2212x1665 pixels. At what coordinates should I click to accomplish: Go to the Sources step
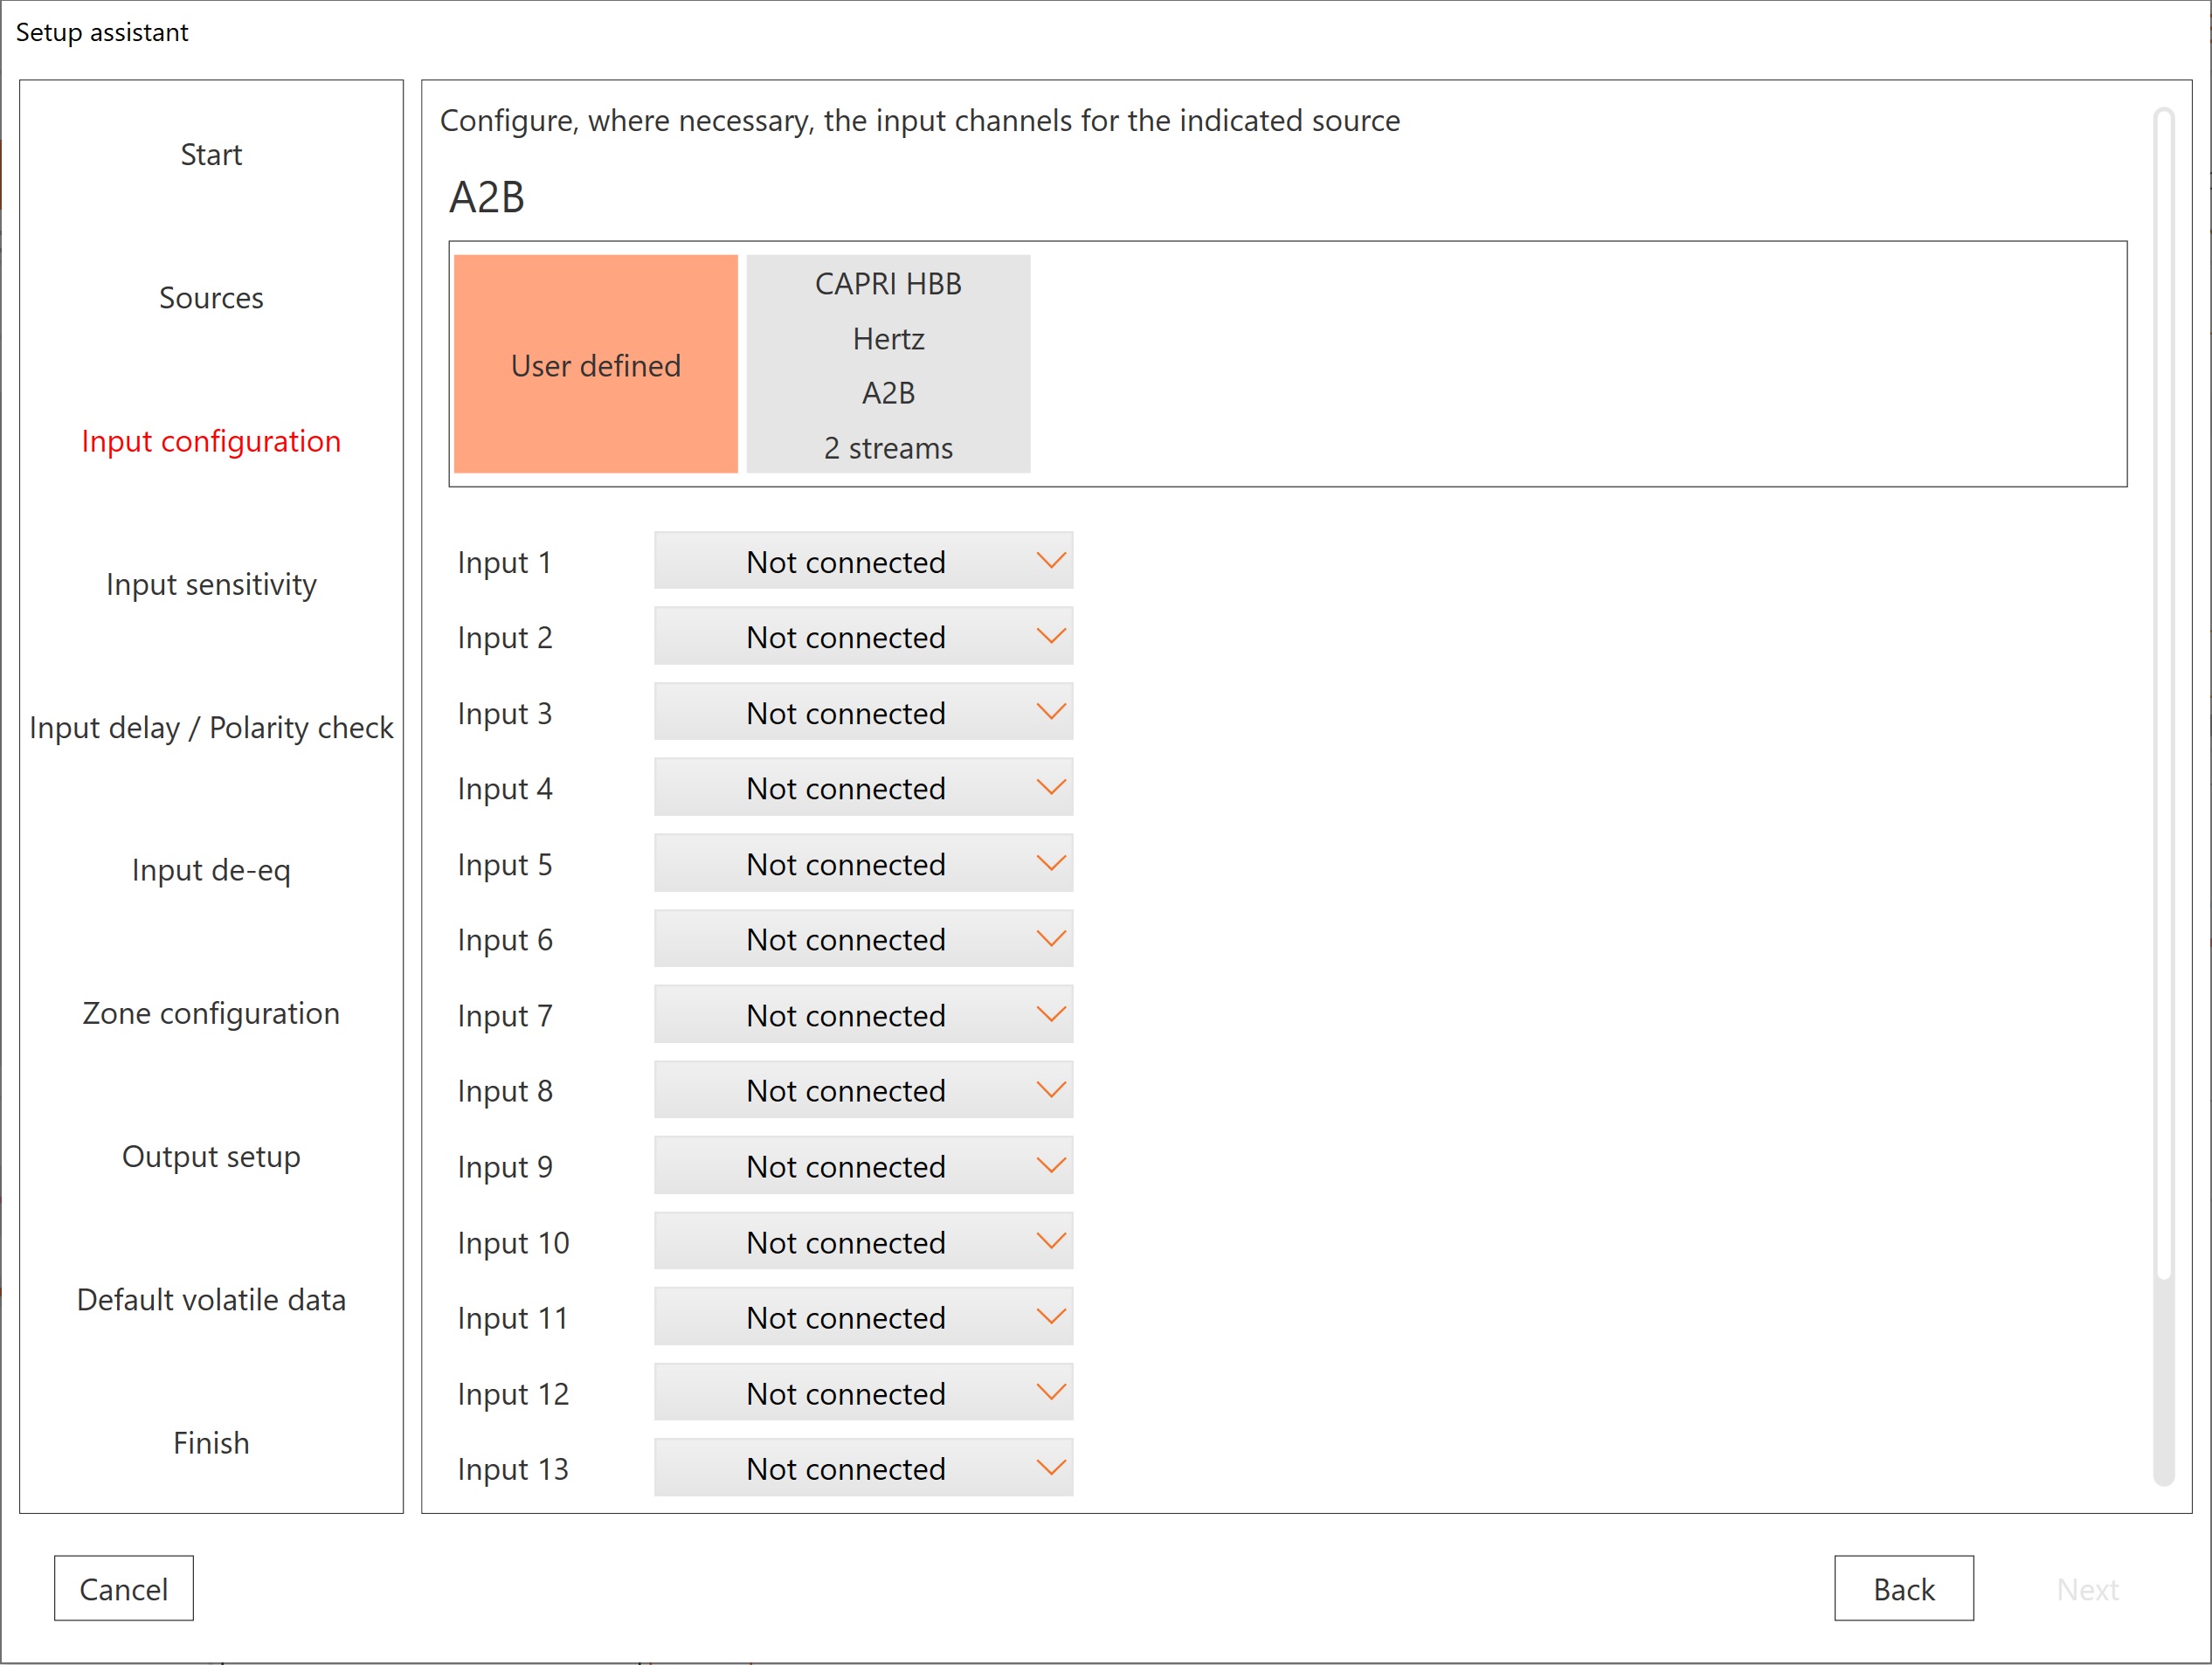click(x=211, y=298)
